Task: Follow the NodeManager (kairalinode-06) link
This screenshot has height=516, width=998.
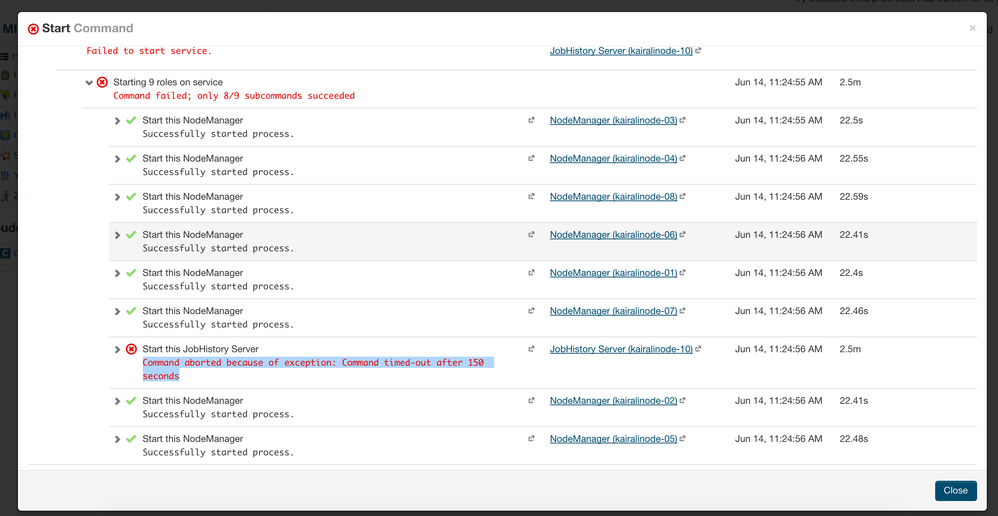Action: 613,235
